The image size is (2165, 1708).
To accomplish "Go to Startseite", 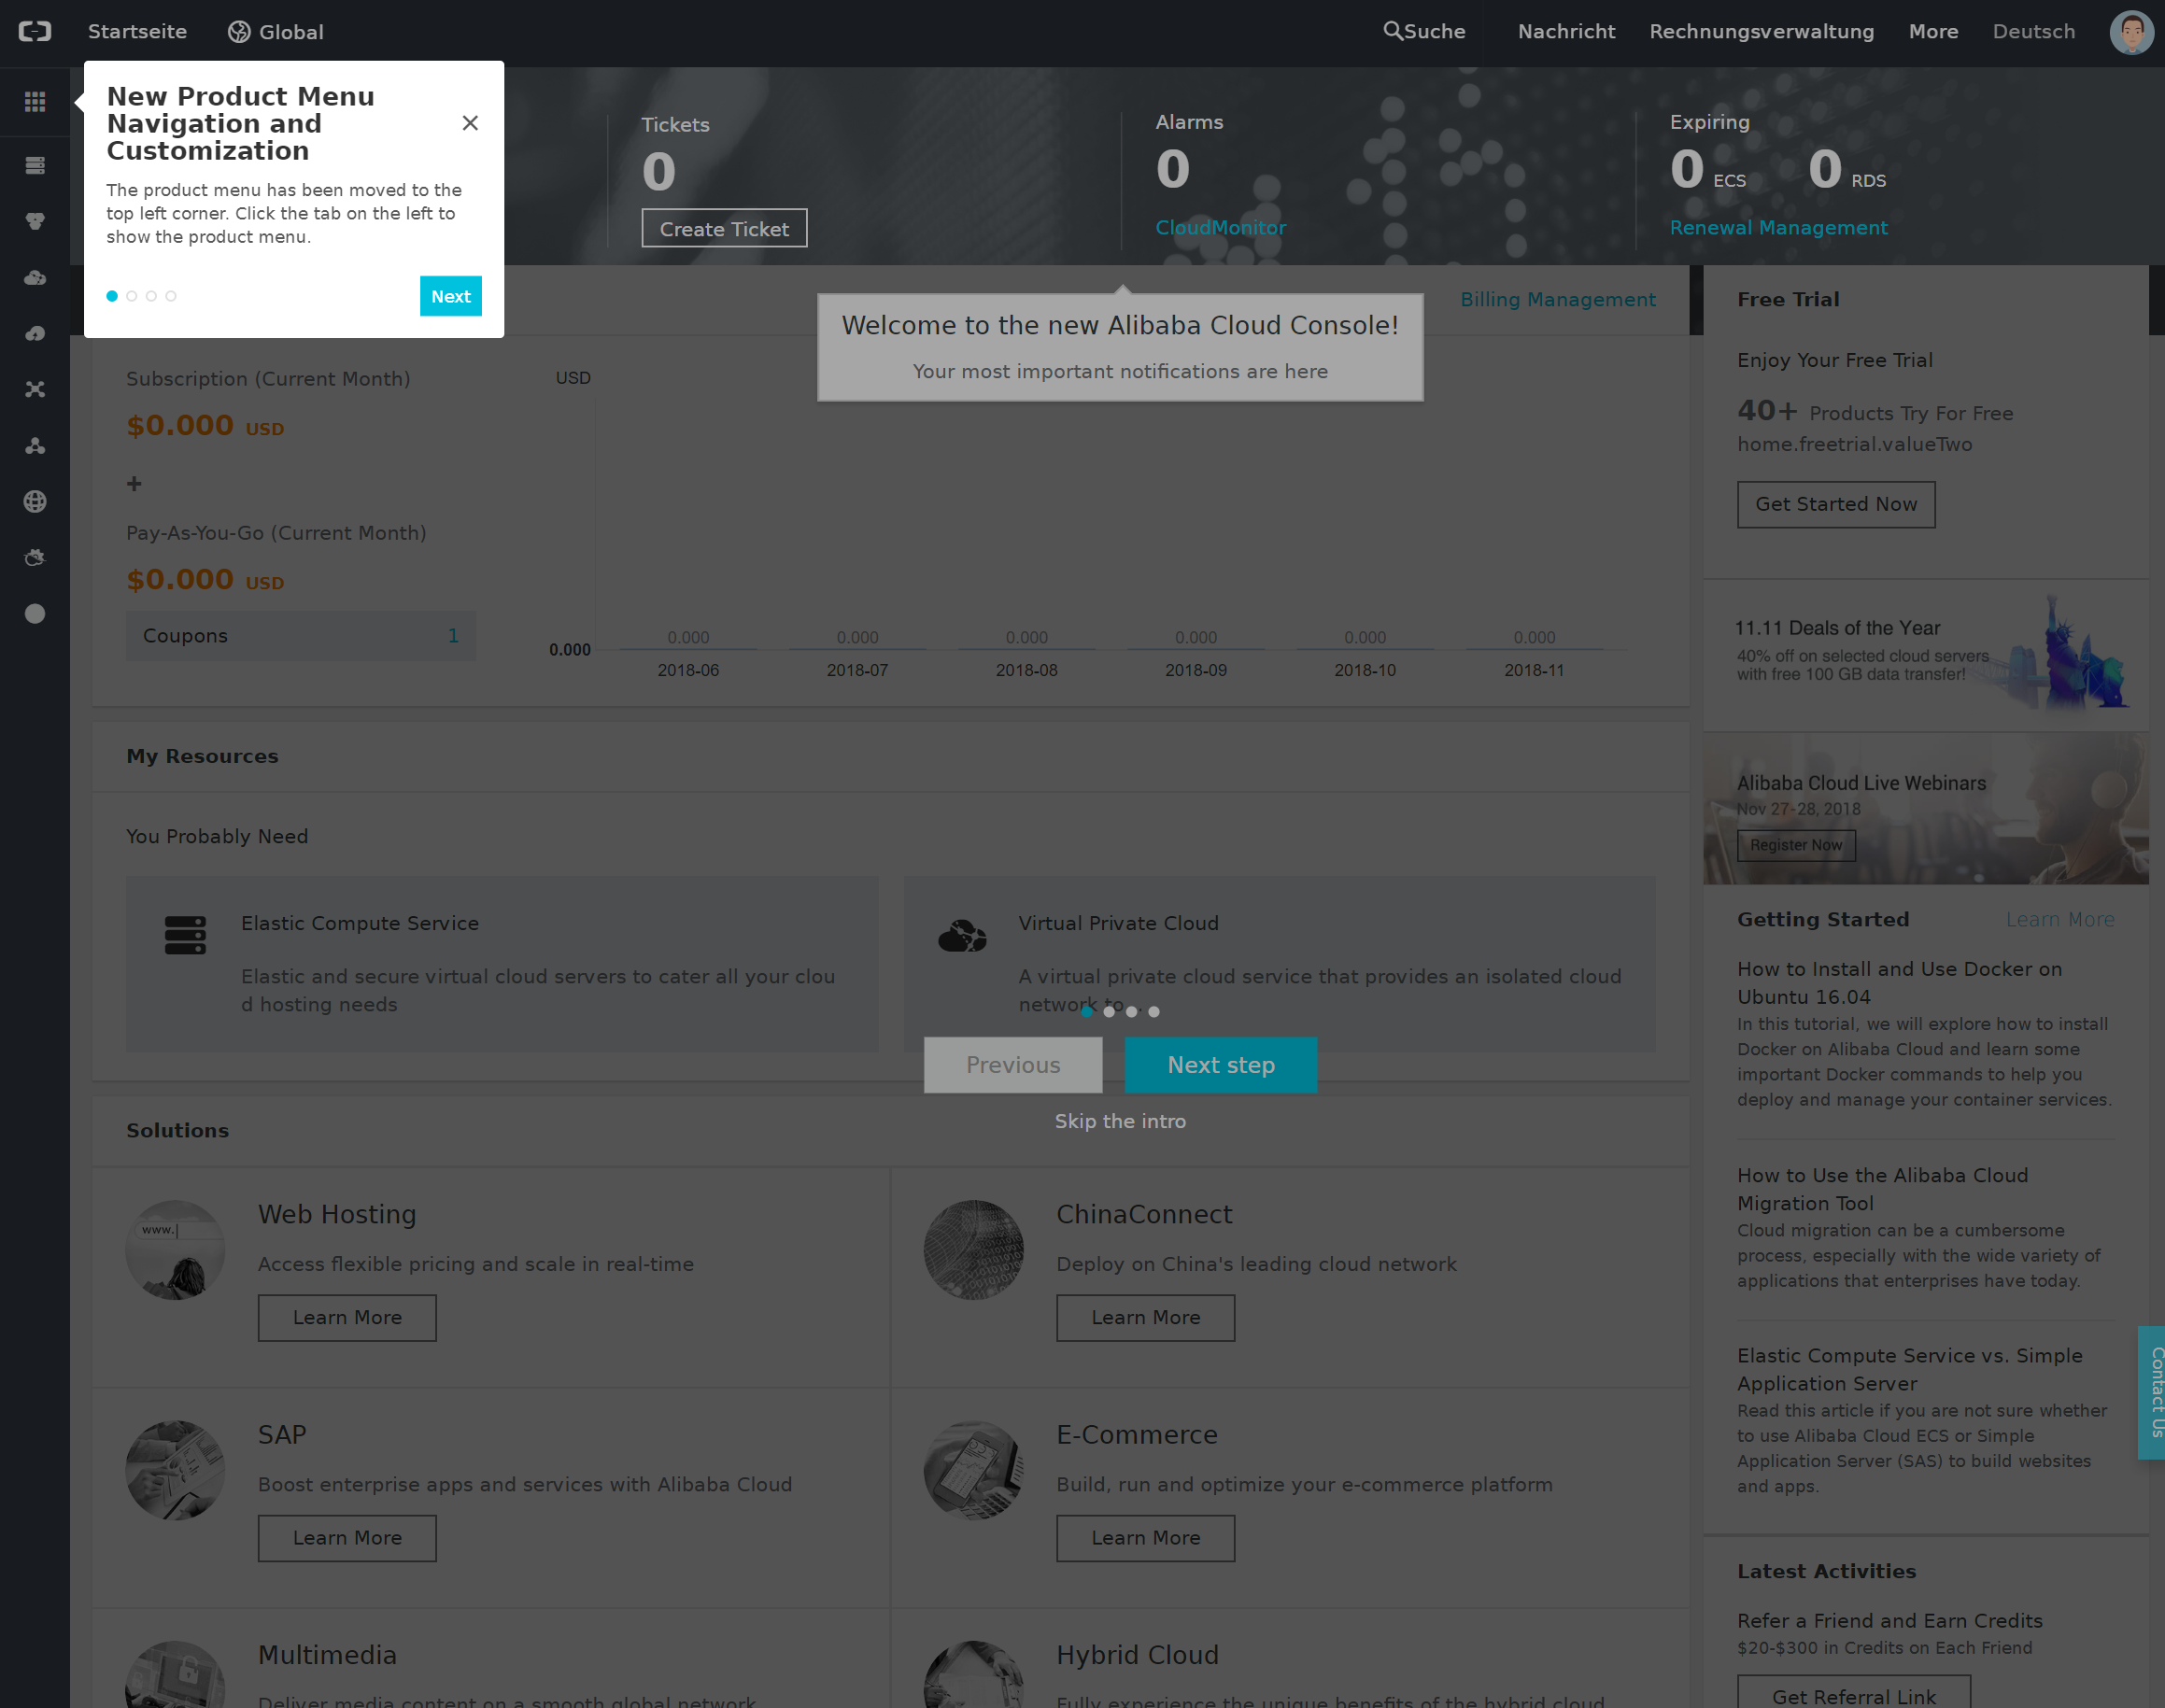I will pos(137,31).
